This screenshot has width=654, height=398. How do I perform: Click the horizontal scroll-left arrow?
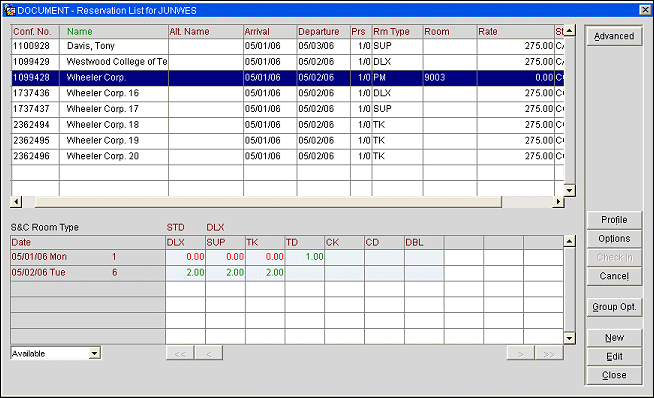coord(16,202)
